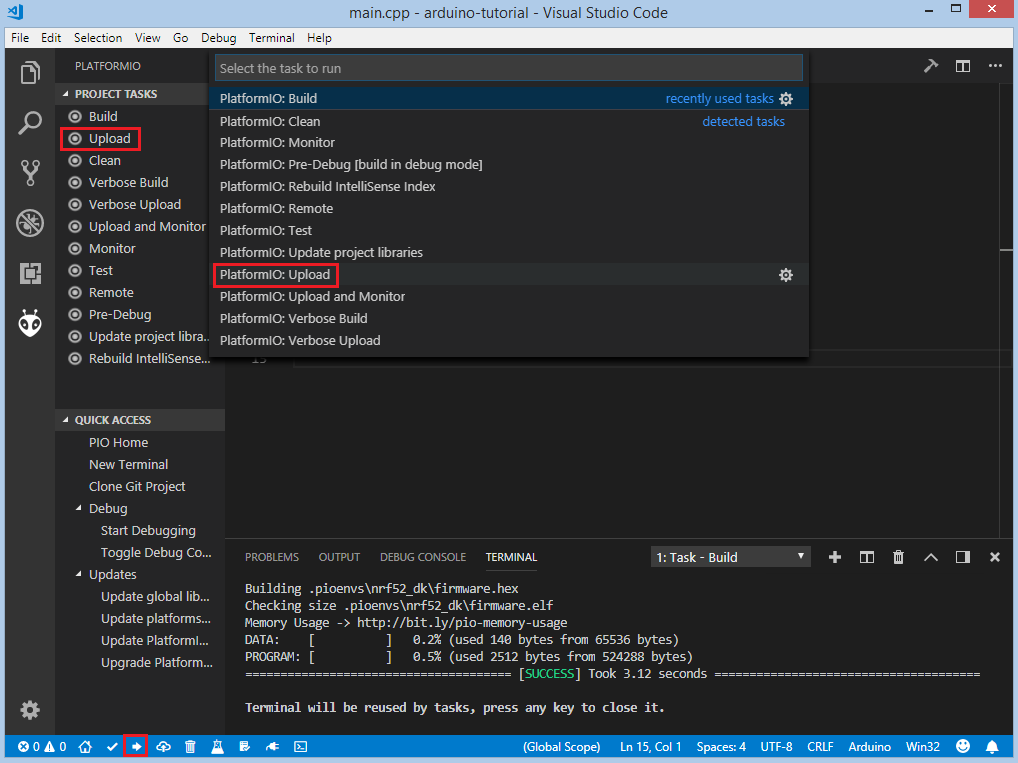This screenshot has width=1018, height=763.
Task: Open the Debug view in activity bar
Action: 30,223
